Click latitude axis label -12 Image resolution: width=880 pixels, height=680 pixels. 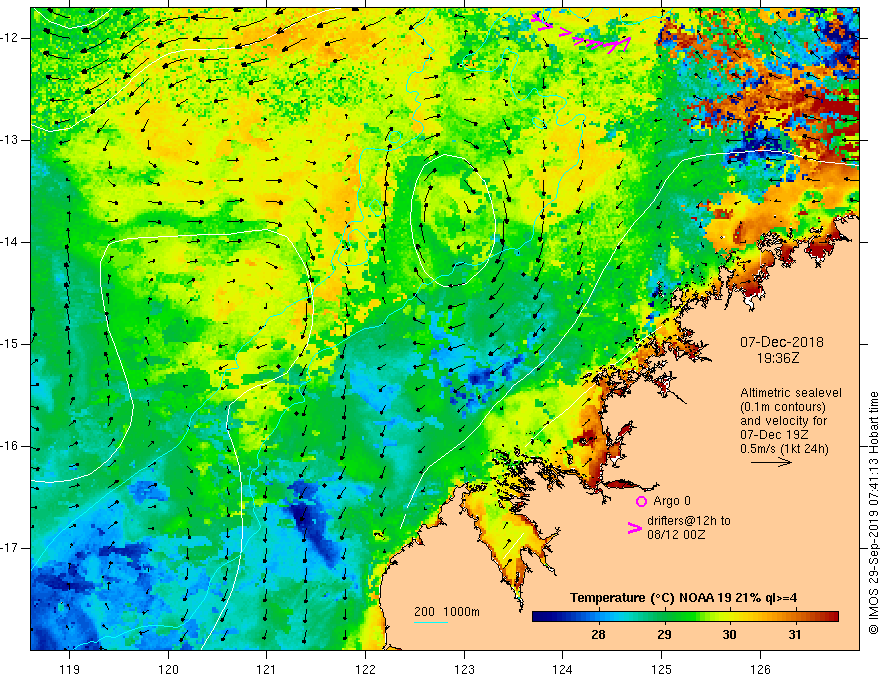[x=10, y=38]
